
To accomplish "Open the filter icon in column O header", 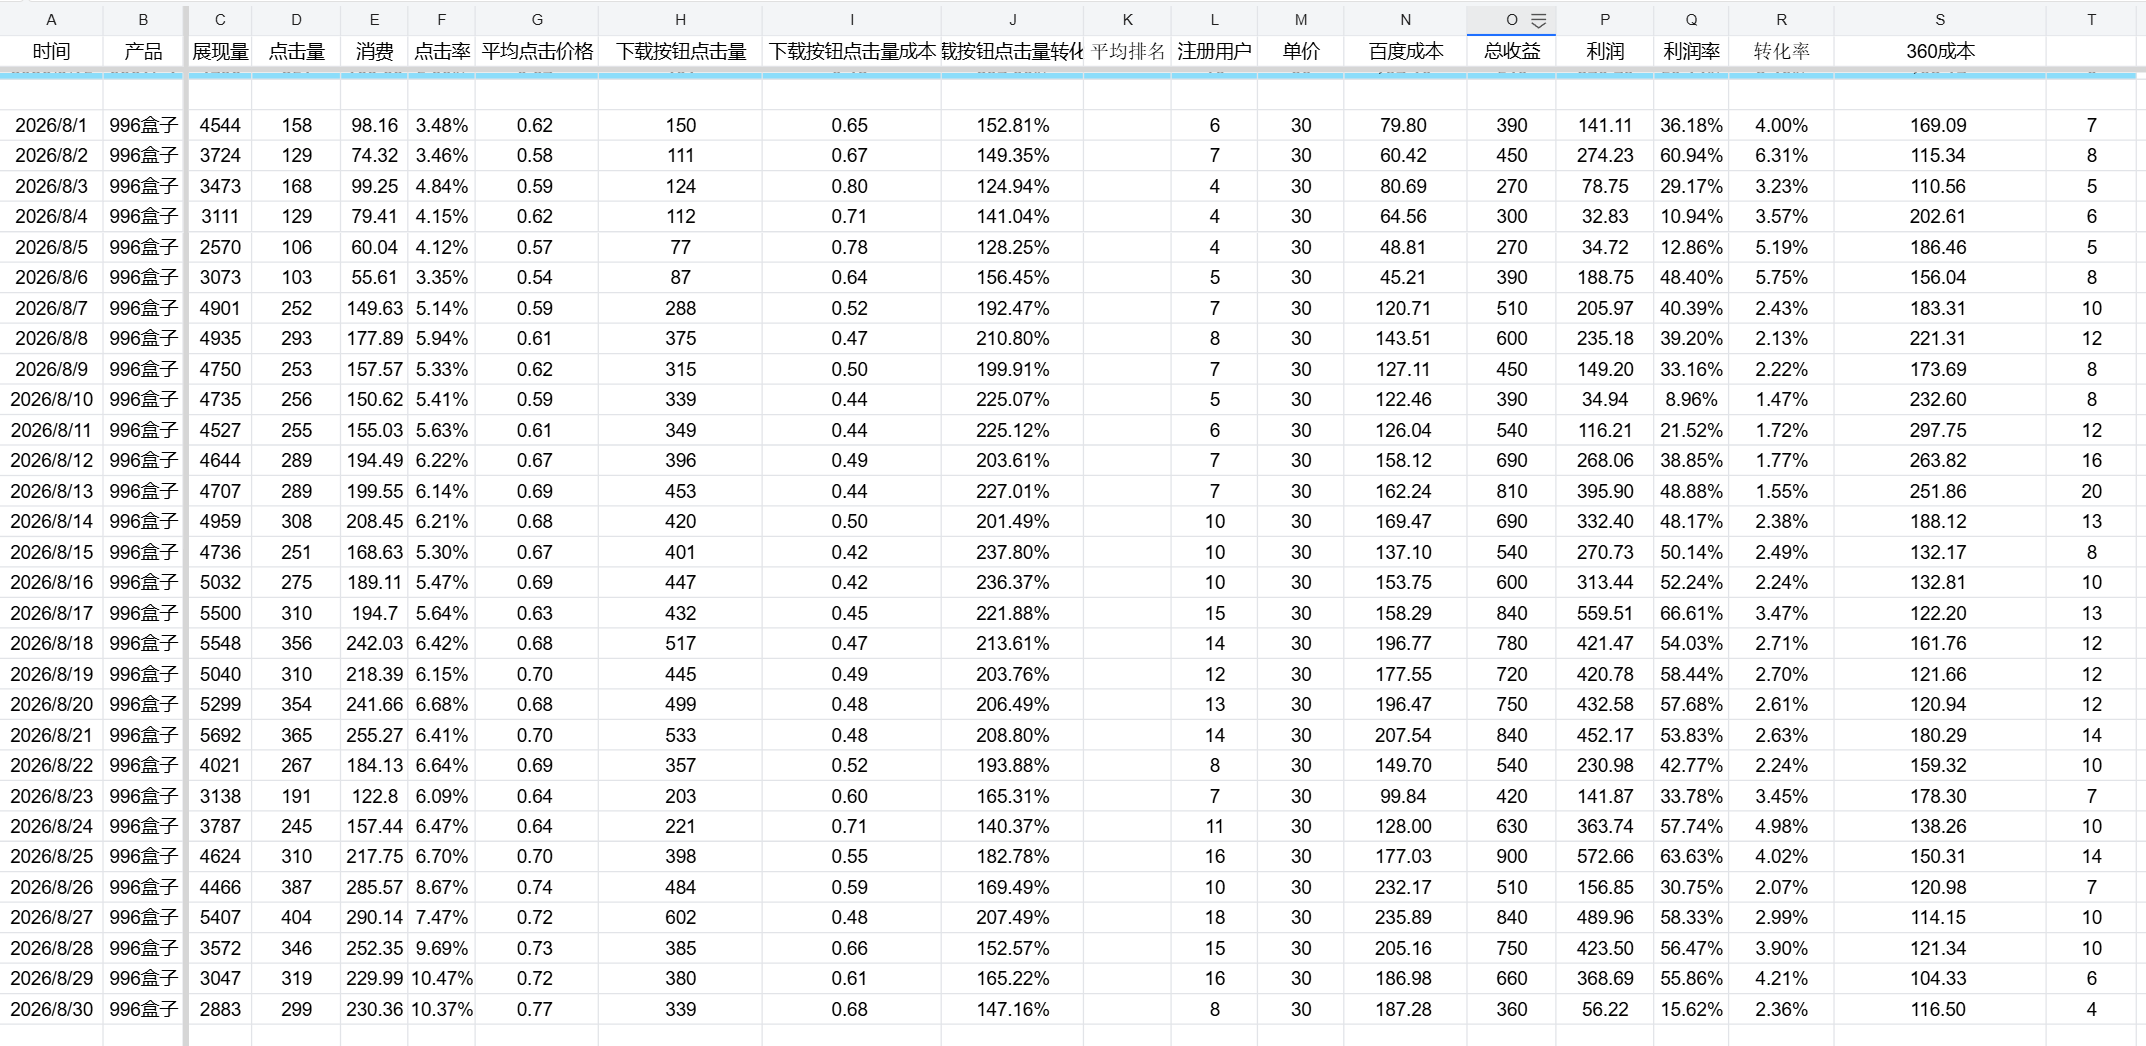I will tap(1539, 20).
